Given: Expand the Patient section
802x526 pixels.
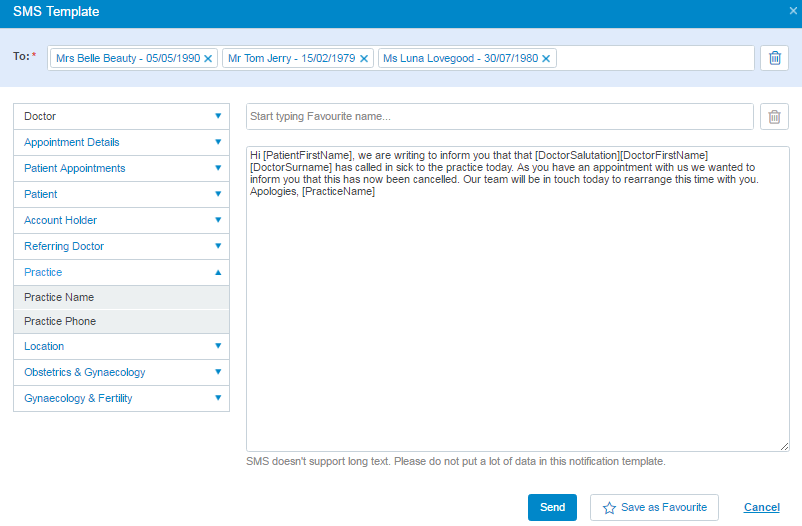Looking at the screenshot, I should tap(121, 194).
